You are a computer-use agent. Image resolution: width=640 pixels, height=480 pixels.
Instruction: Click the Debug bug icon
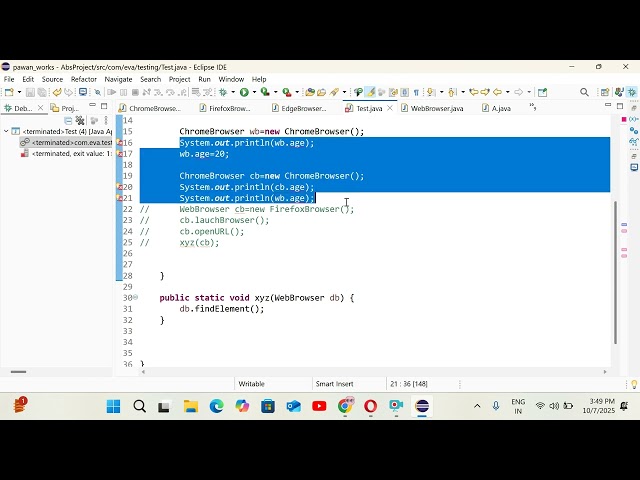pyautogui.click(x=223, y=92)
